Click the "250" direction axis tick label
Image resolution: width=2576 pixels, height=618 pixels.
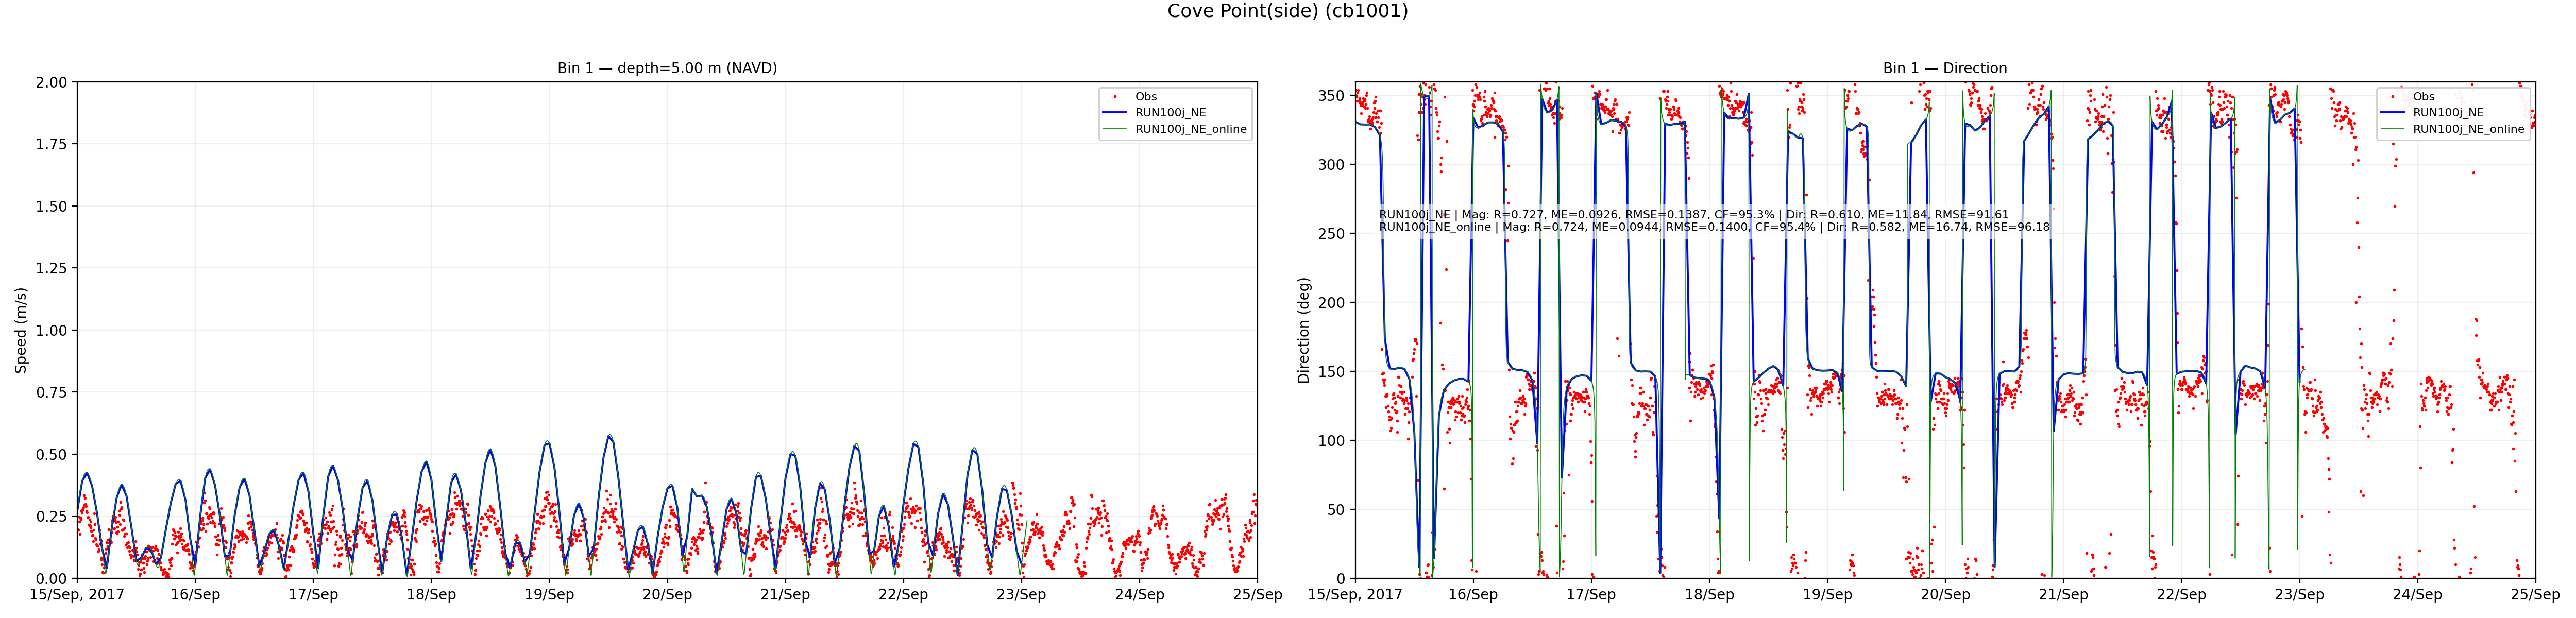[1332, 234]
